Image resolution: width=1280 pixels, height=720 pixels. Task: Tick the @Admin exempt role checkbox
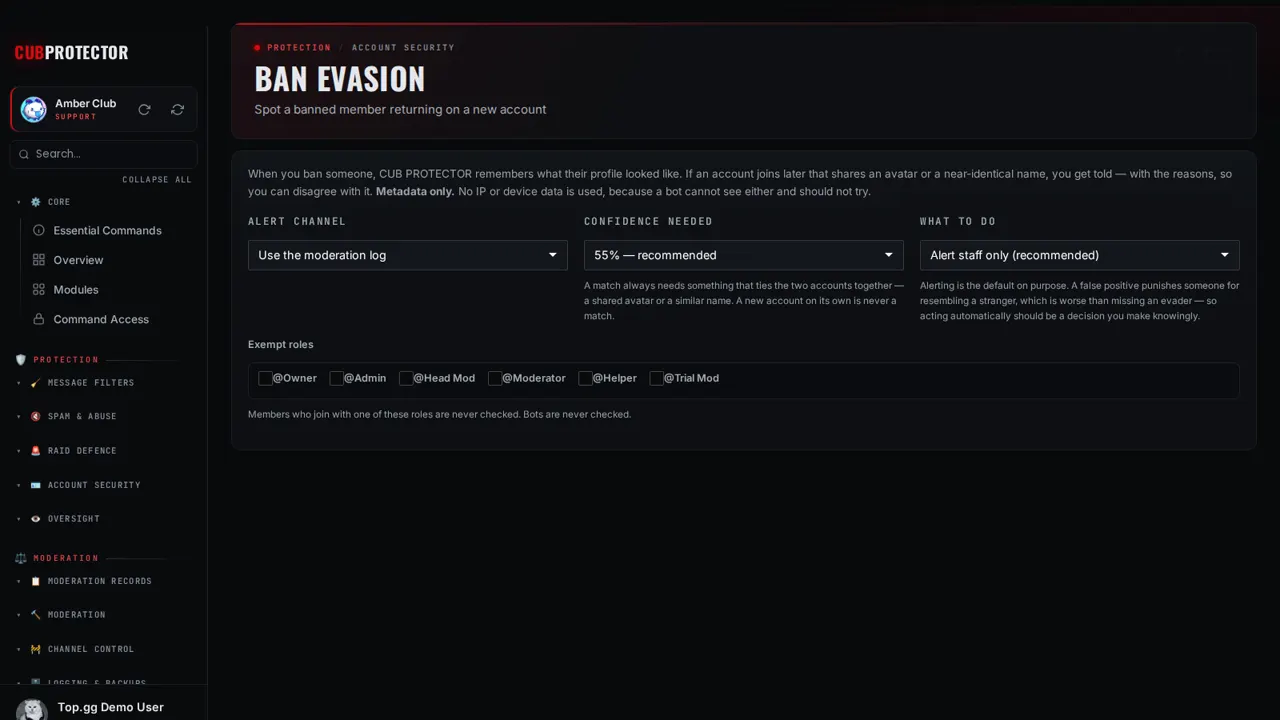coord(336,378)
